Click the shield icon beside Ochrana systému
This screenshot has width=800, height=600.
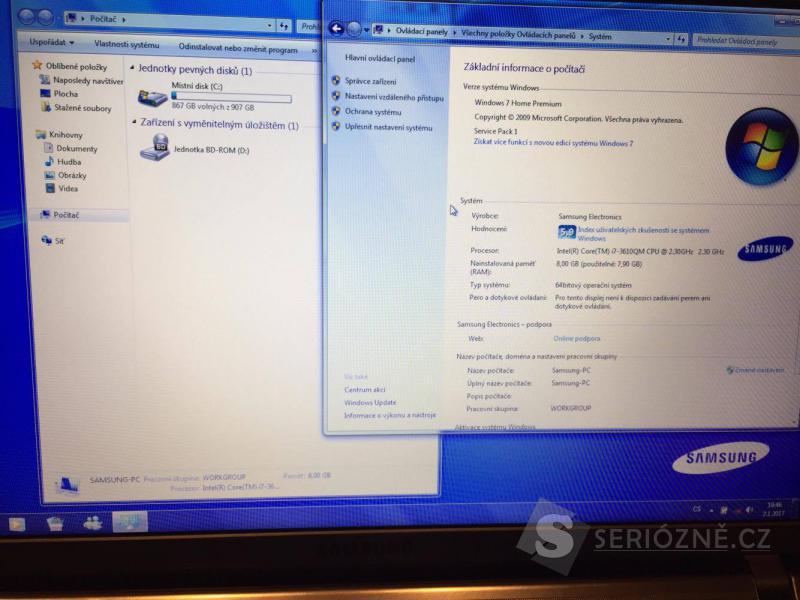click(336, 111)
